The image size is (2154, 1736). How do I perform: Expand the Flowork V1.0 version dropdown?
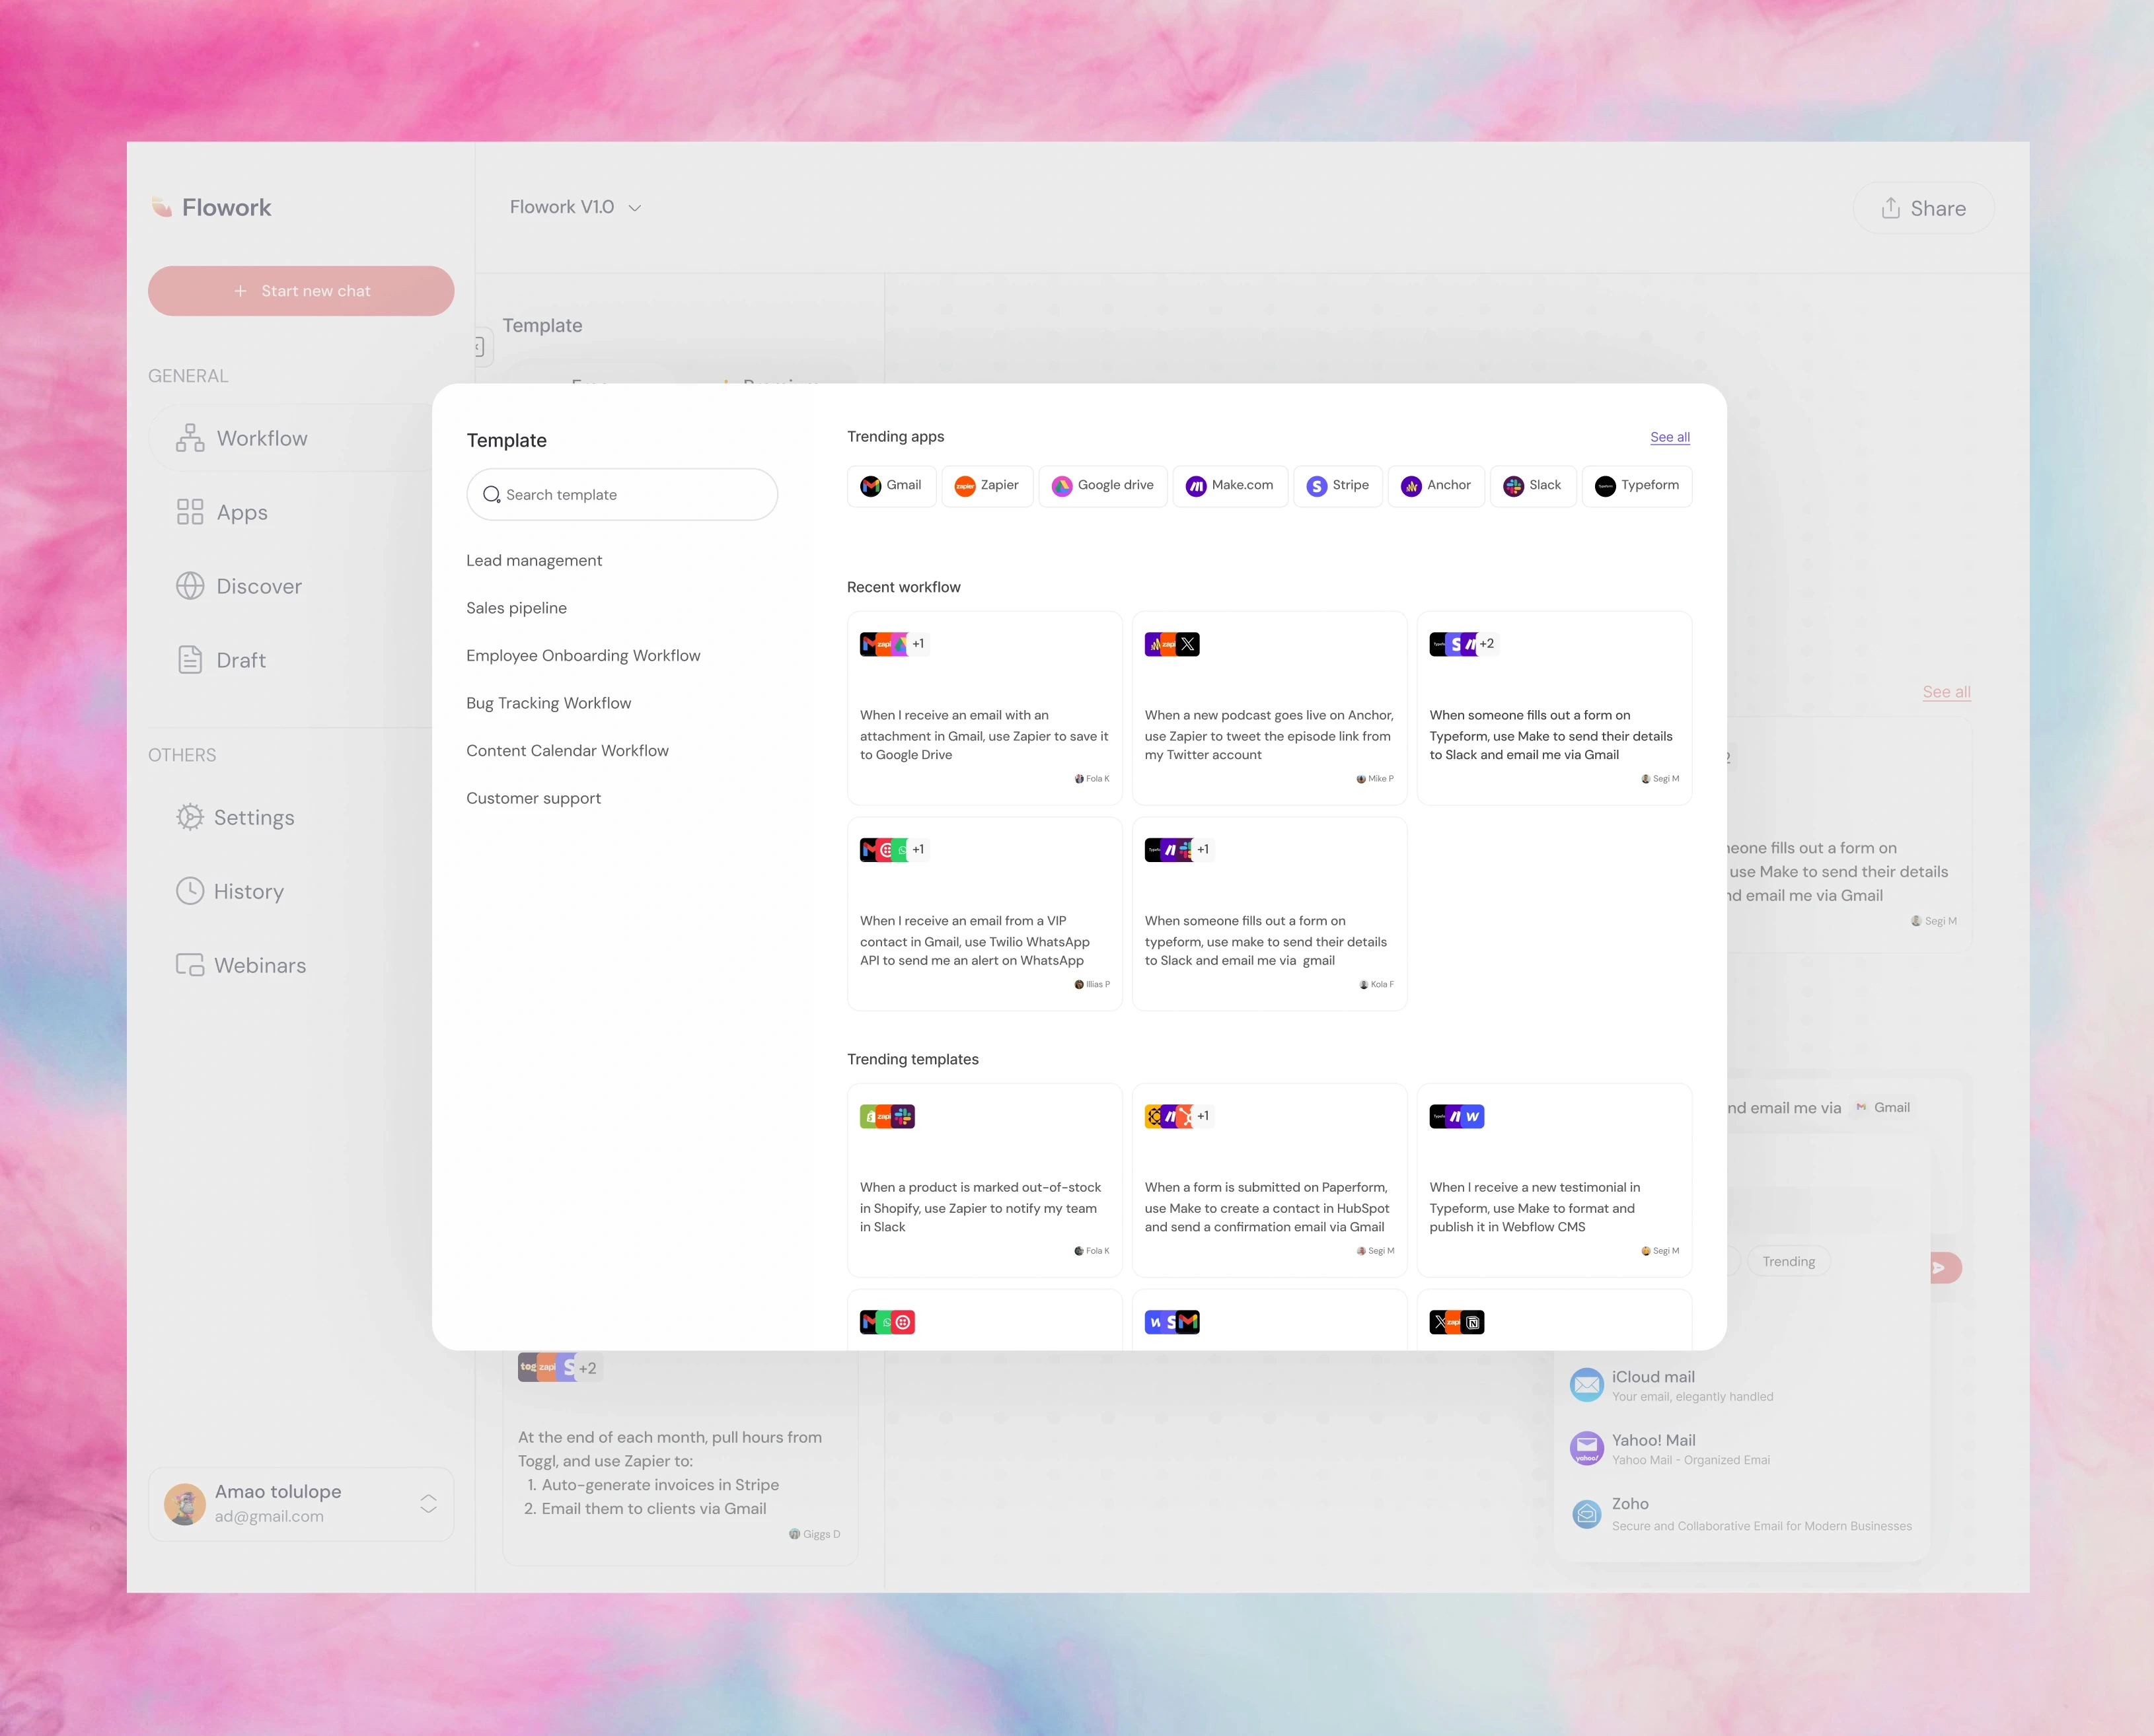pos(634,208)
